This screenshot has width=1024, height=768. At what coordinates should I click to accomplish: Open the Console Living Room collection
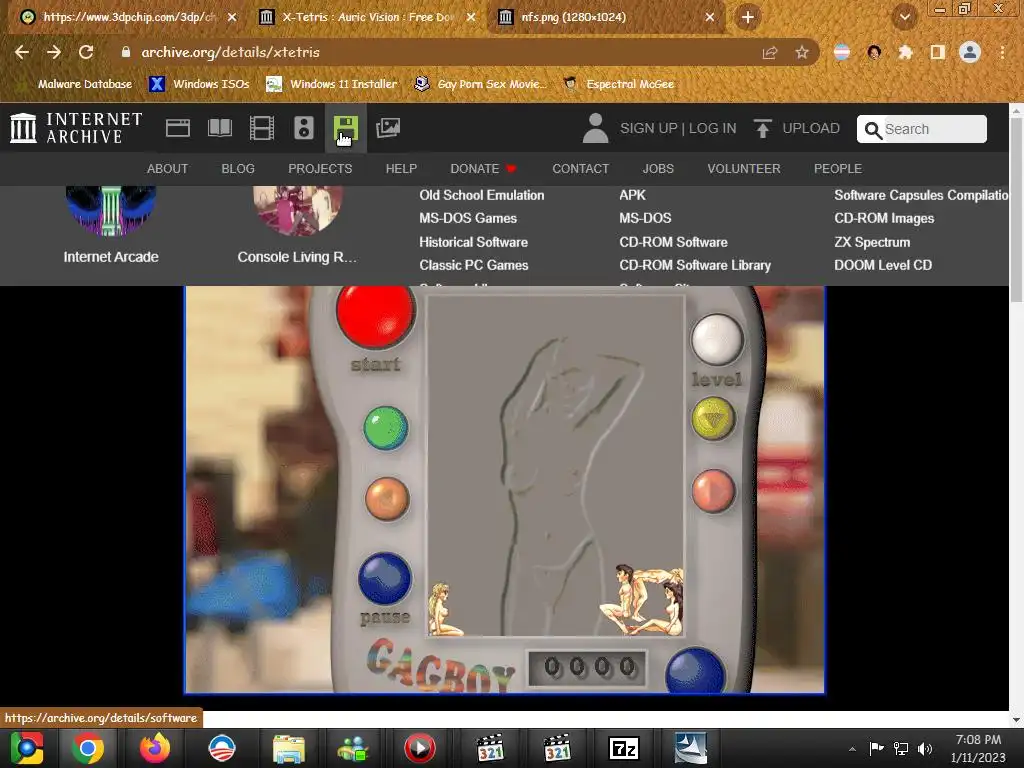click(x=297, y=226)
